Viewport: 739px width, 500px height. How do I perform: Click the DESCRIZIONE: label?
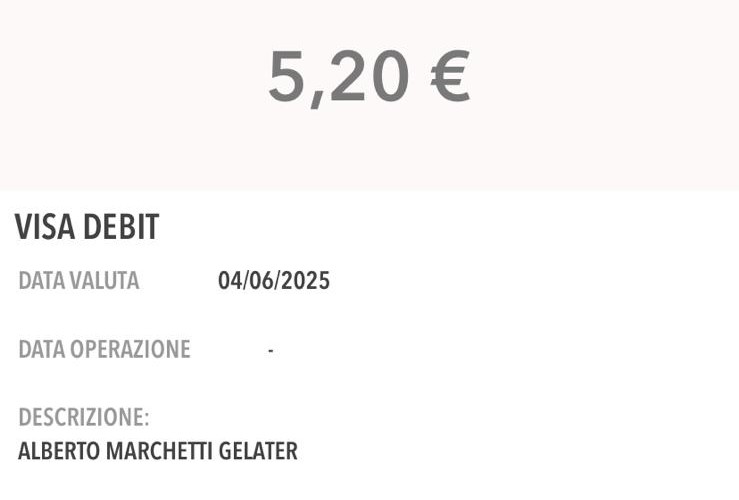[83, 417]
